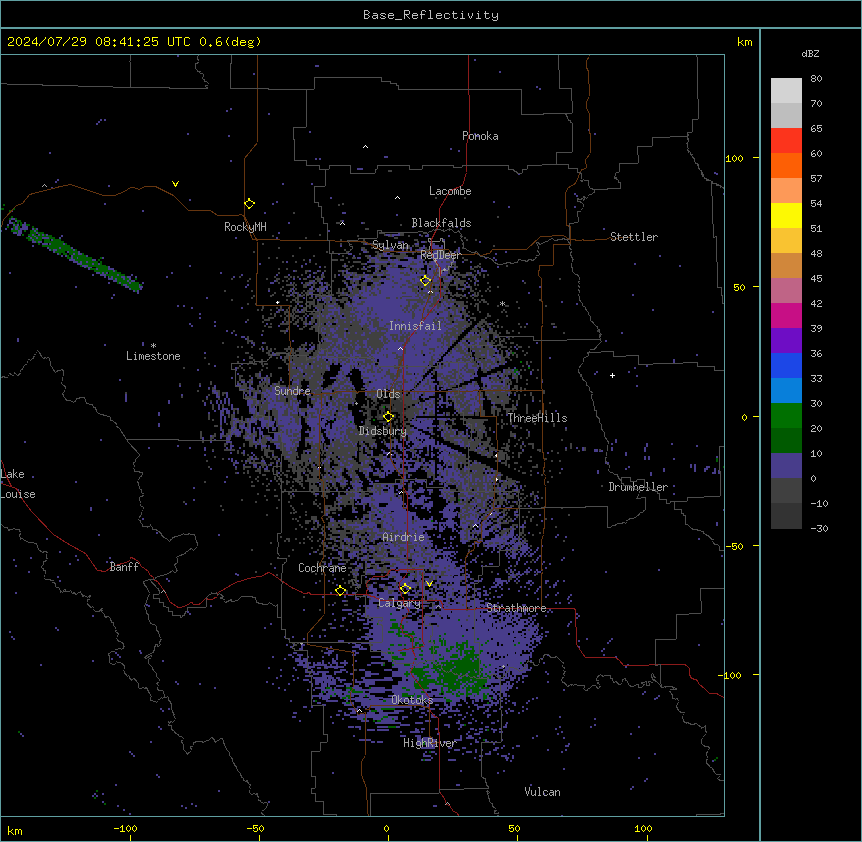This screenshot has width=862, height=842.
Task: Click the dark green swatch between 20 and 10
Action: click(786, 441)
